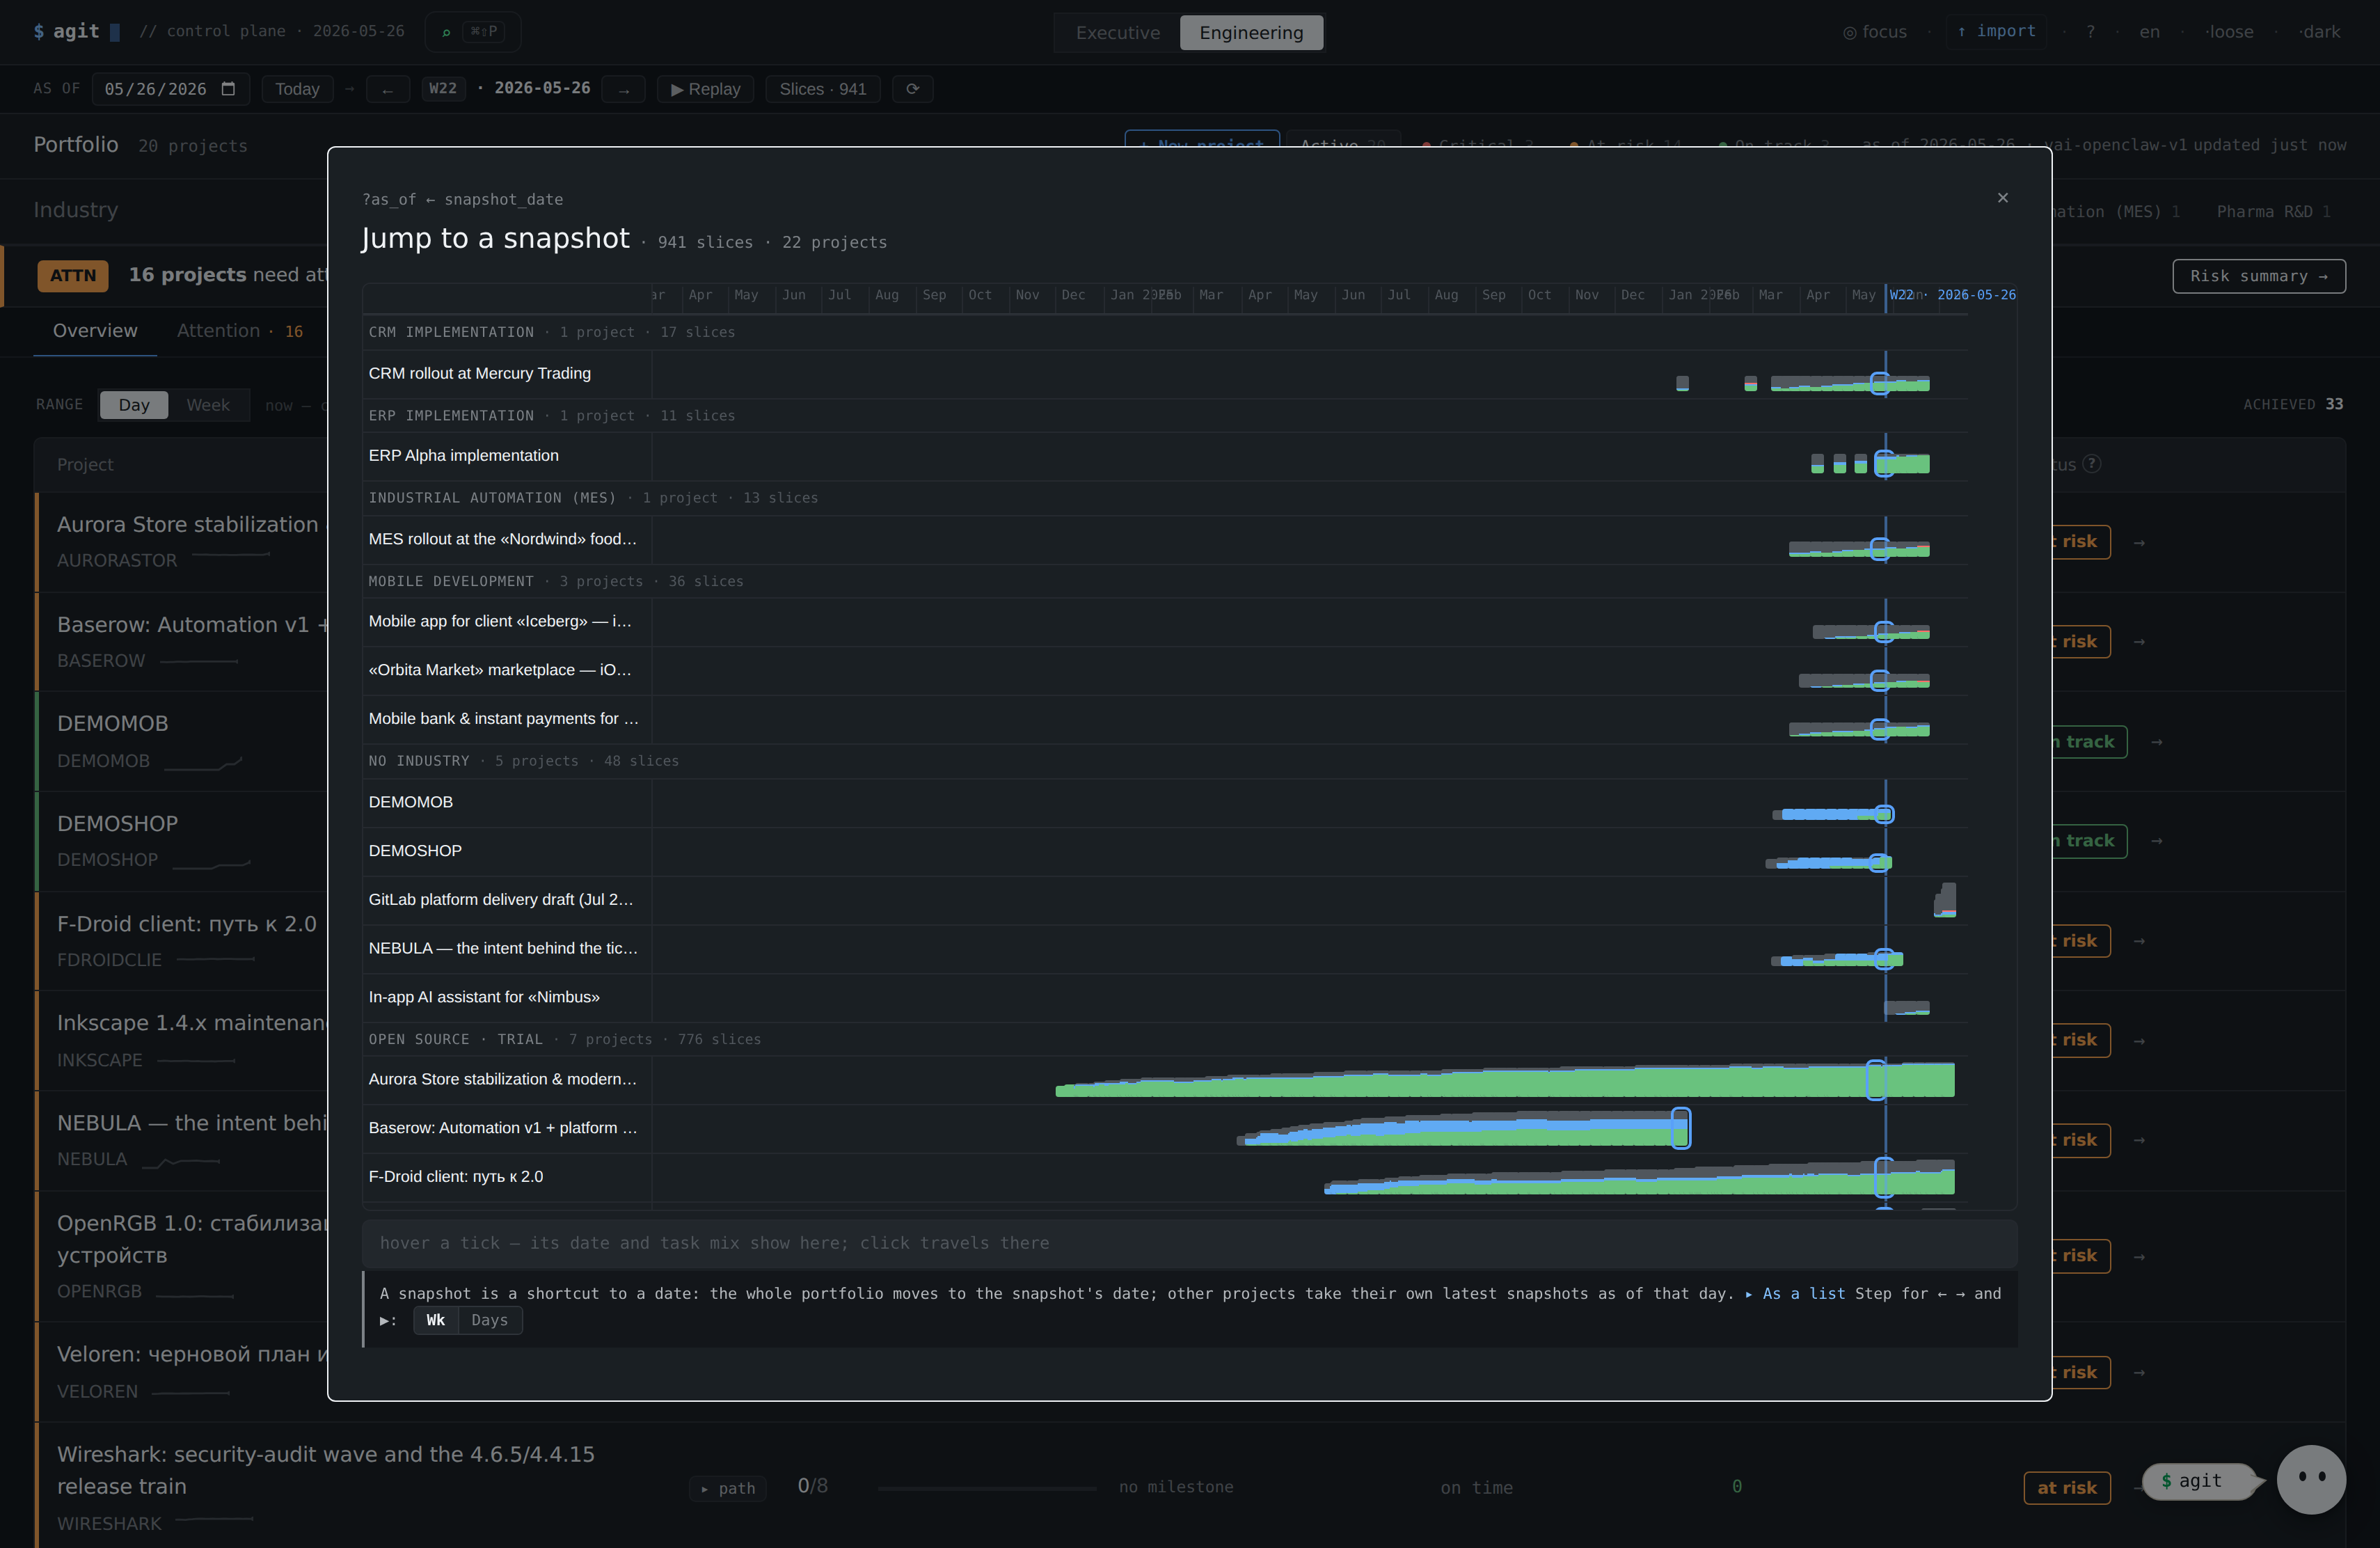Switch the language via en
Viewport: 2380px width, 1548px height.
click(2149, 32)
